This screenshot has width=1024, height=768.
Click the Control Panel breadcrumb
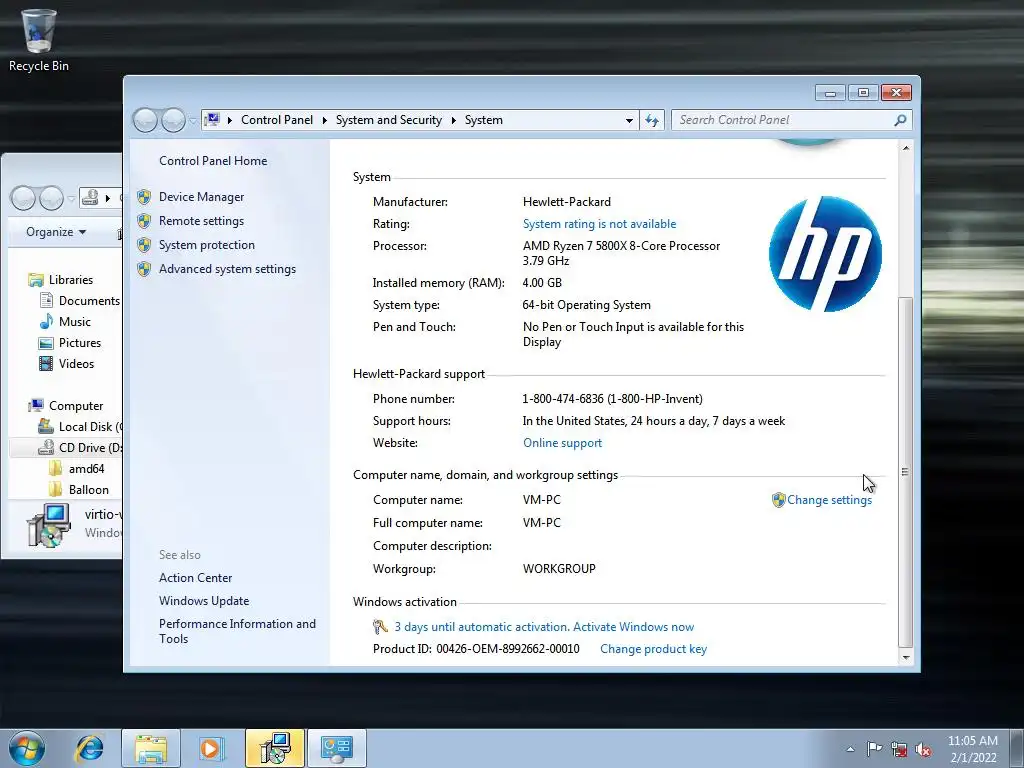277,120
